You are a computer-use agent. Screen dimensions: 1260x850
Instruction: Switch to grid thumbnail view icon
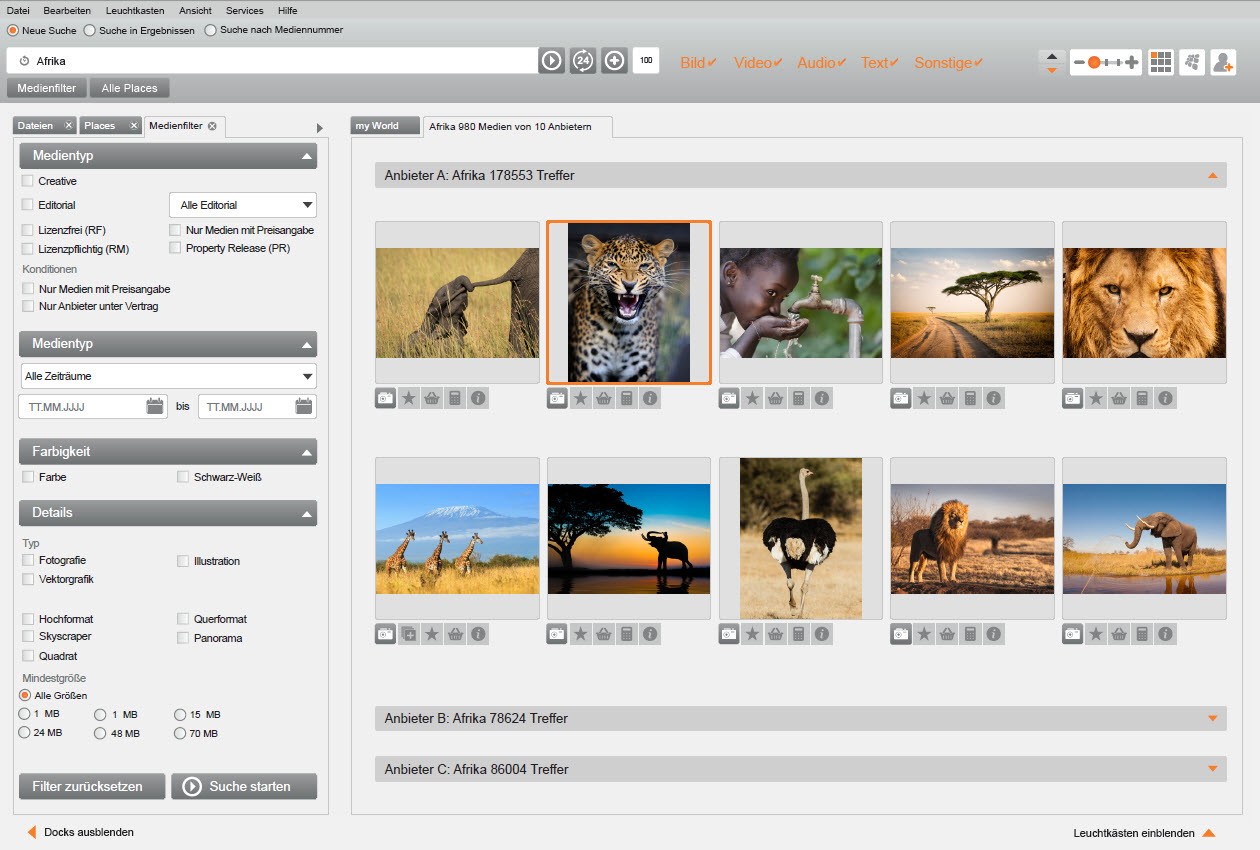coord(1160,62)
